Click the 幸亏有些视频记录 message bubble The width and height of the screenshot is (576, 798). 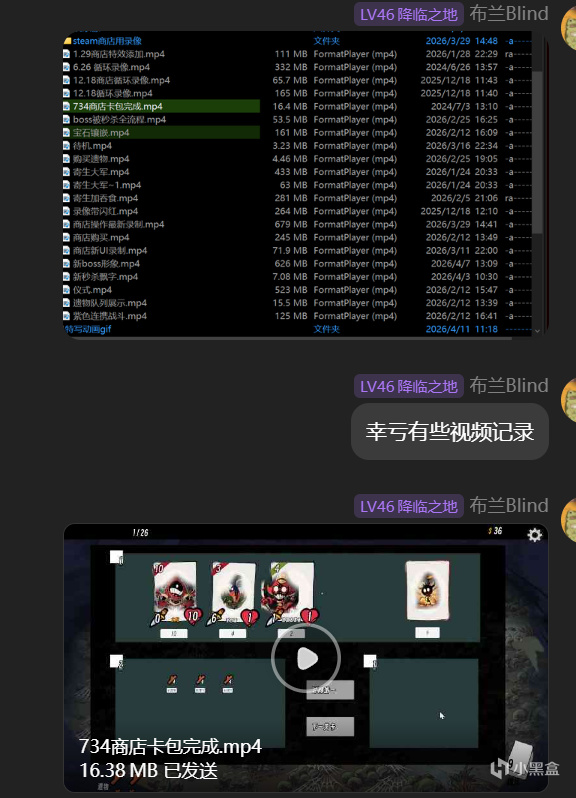pyautogui.click(x=450, y=432)
